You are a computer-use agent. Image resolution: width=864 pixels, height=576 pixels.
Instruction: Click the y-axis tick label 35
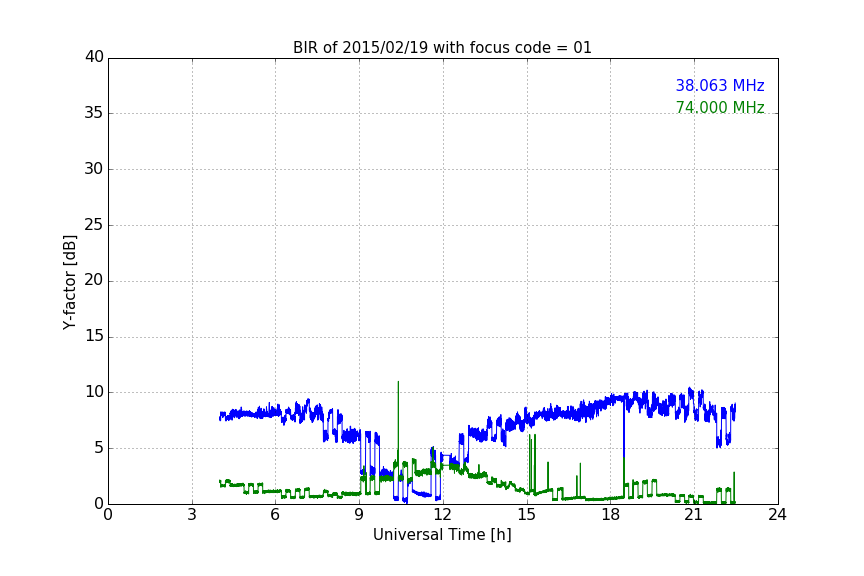click(94, 113)
